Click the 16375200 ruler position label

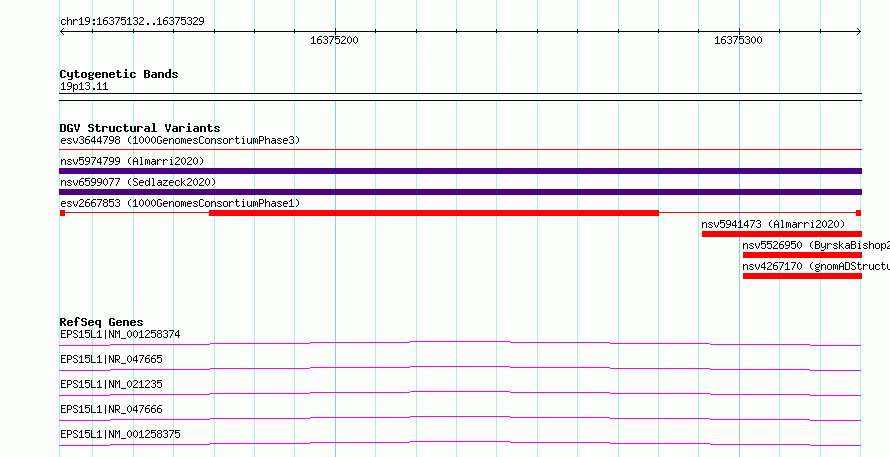click(334, 41)
